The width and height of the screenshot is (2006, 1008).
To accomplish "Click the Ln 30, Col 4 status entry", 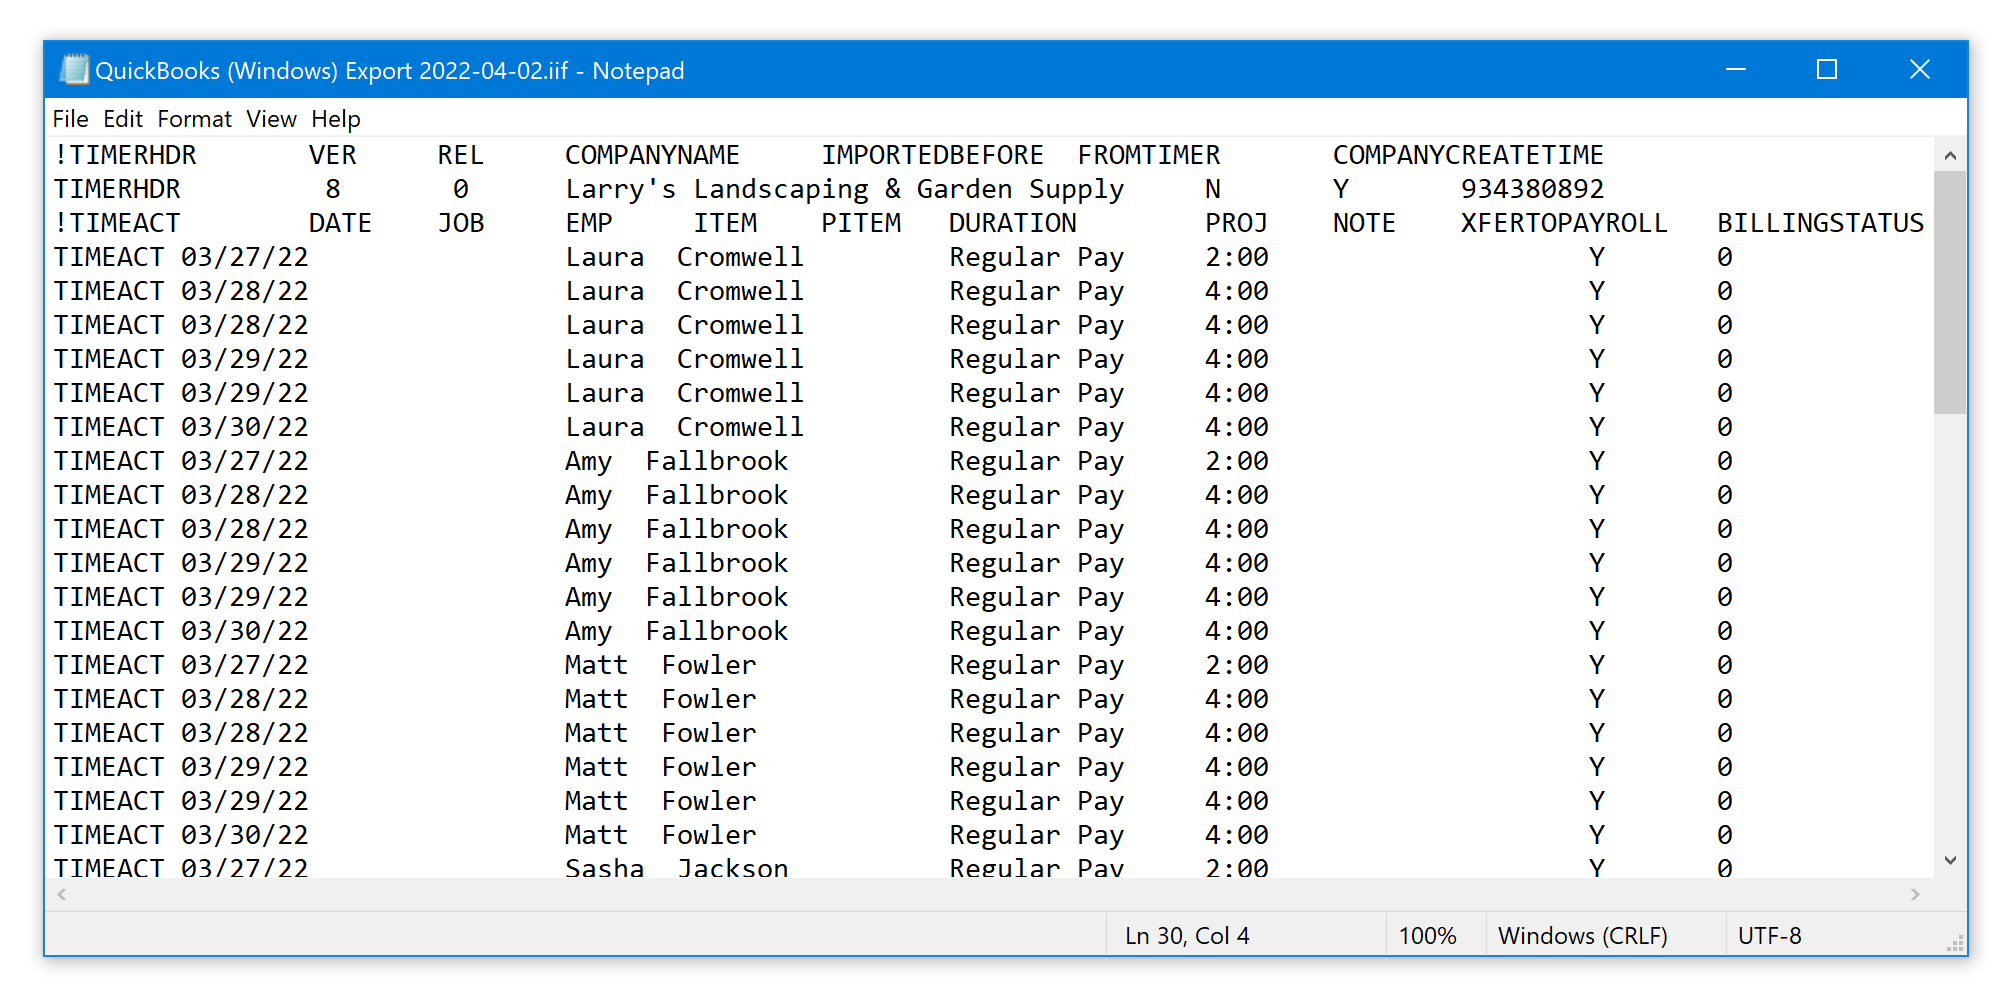I will (1187, 936).
